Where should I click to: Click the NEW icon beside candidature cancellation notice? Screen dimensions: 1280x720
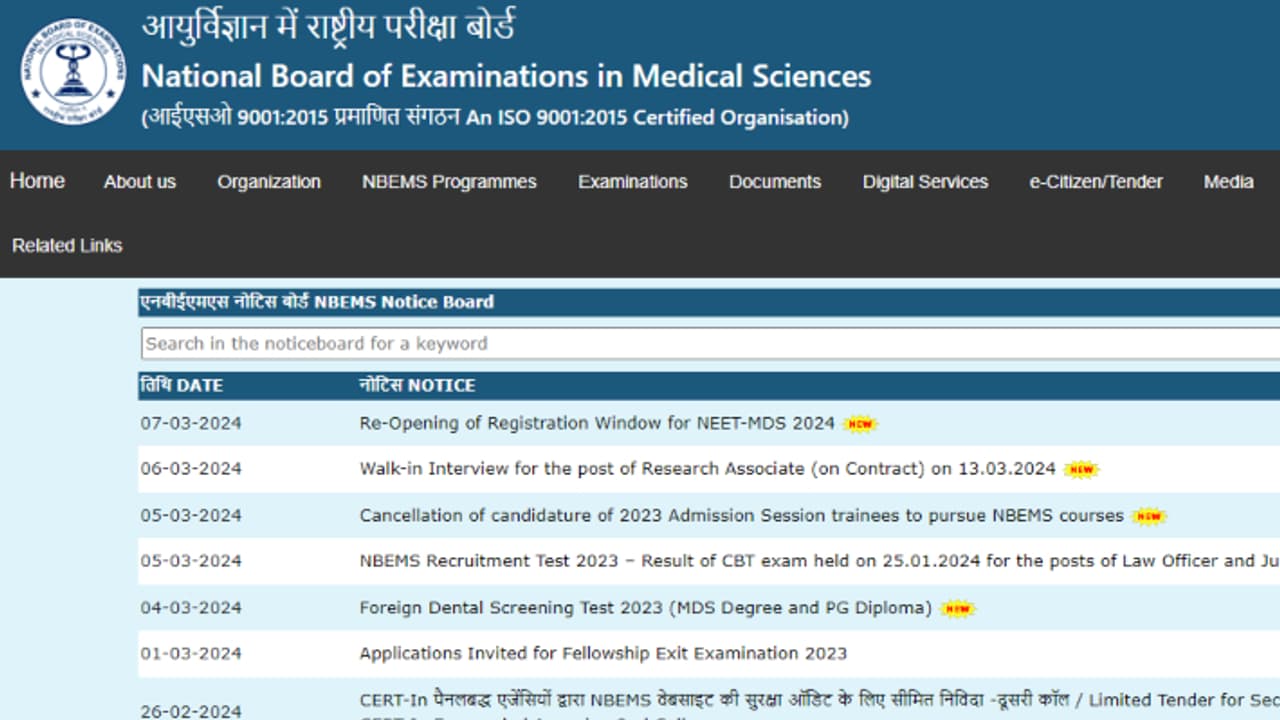(x=1150, y=516)
